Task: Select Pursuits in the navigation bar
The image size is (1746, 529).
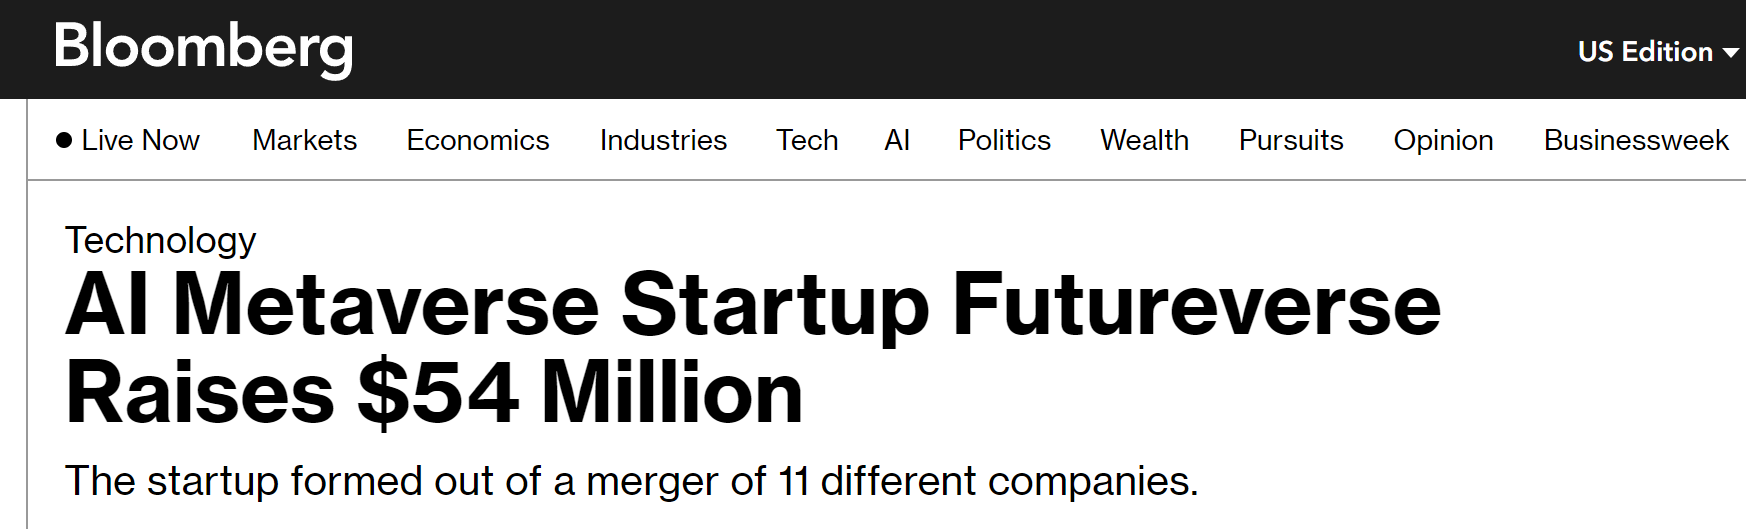Action: coord(1291,140)
